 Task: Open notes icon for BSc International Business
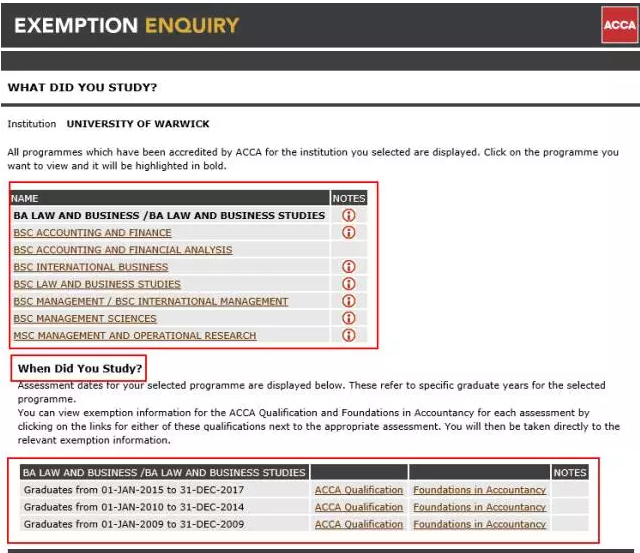[349, 267]
